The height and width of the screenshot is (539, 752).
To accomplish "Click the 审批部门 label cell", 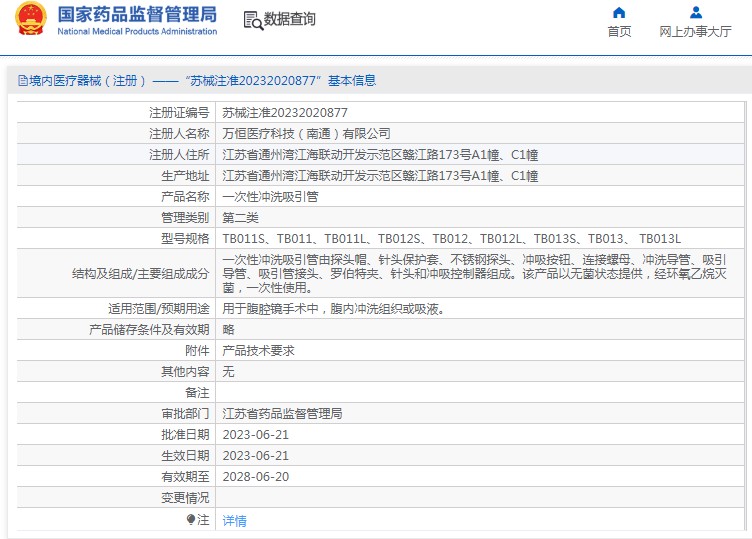I will point(117,413).
